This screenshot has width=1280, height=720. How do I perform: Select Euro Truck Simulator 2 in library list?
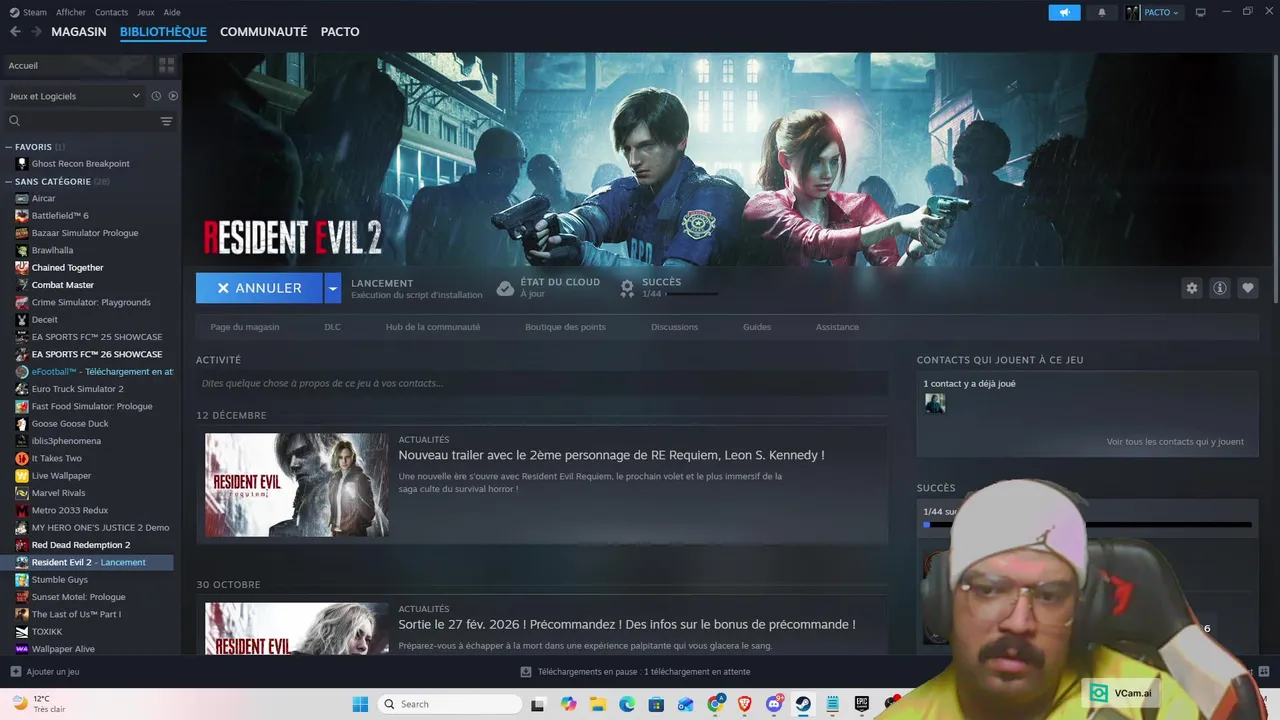point(78,389)
